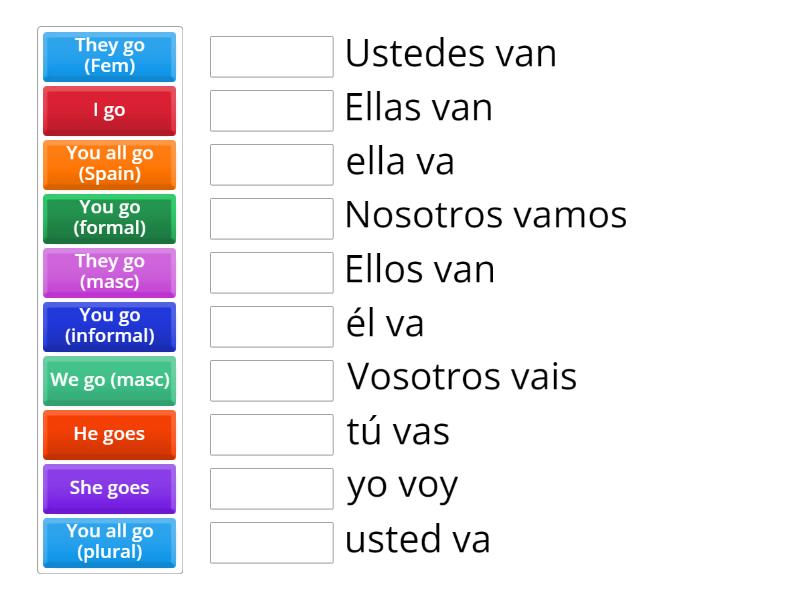Viewport: 800px width, 600px height.
Task: Click the answer box beside "tú vas"
Action: [271, 435]
